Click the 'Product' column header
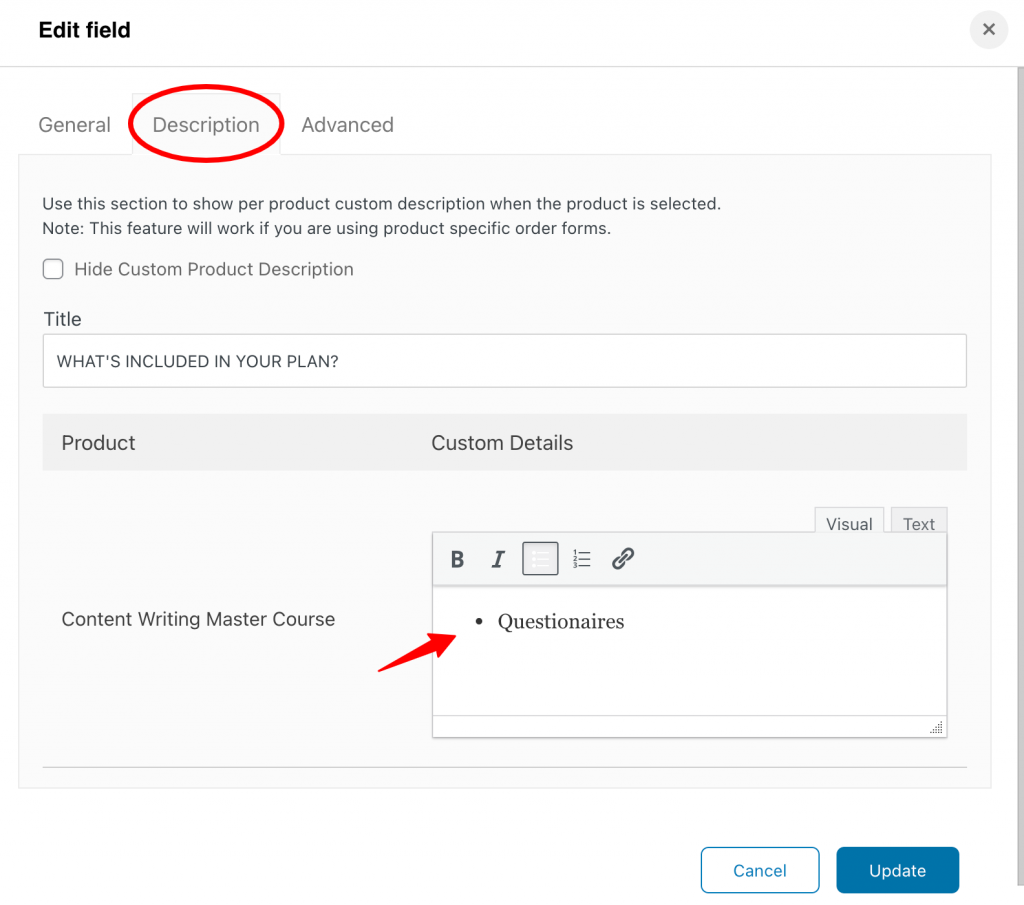 click(98, 443)
